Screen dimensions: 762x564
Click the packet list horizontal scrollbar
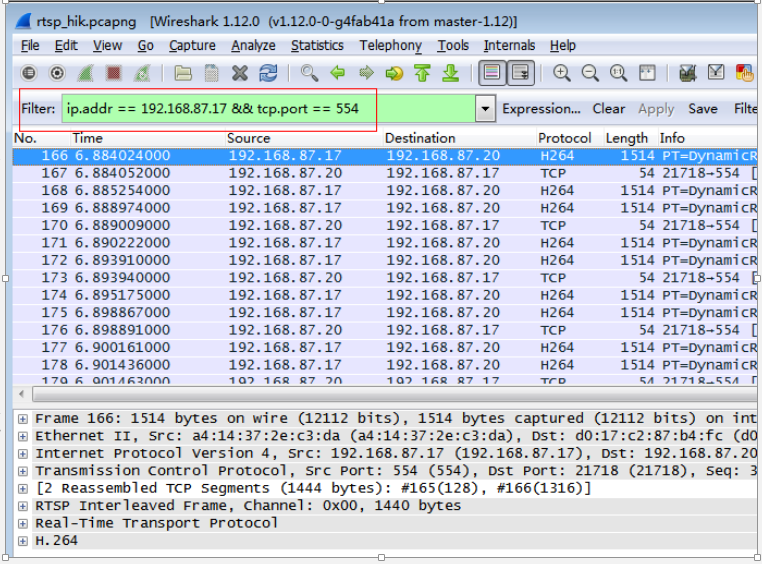click(x=395, y=394)
